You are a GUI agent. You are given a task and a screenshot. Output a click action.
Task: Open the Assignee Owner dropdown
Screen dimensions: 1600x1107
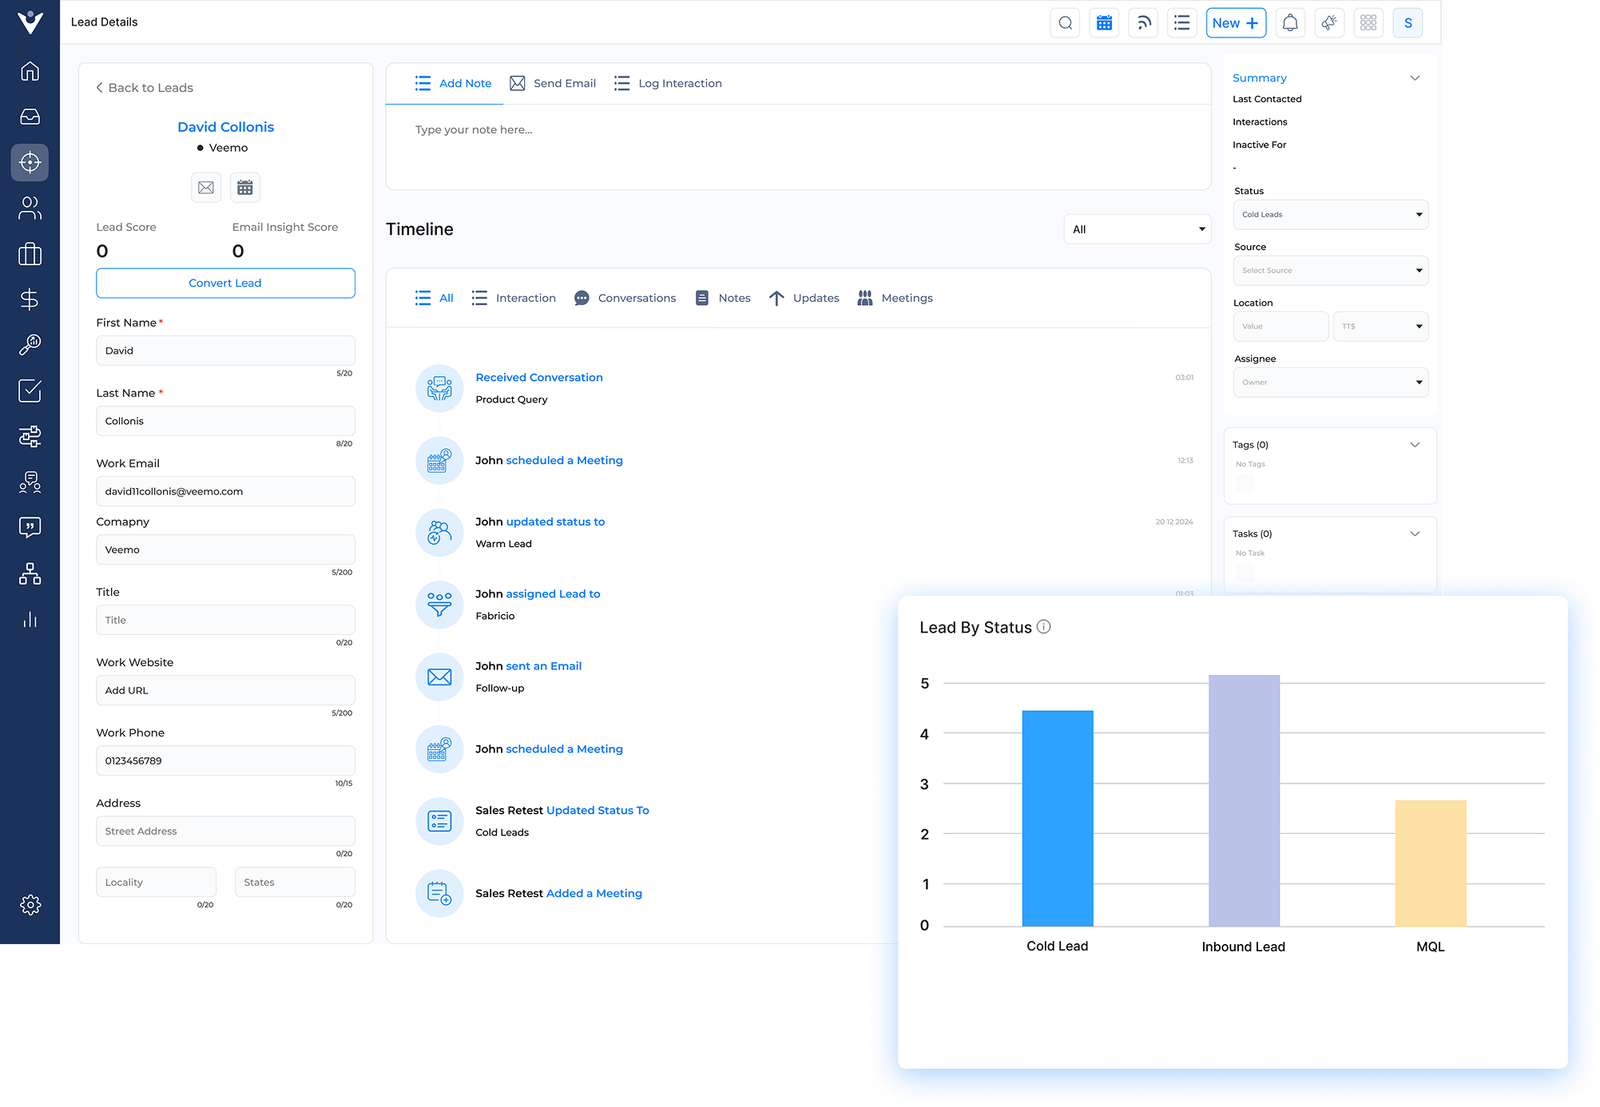point(1331,382)
